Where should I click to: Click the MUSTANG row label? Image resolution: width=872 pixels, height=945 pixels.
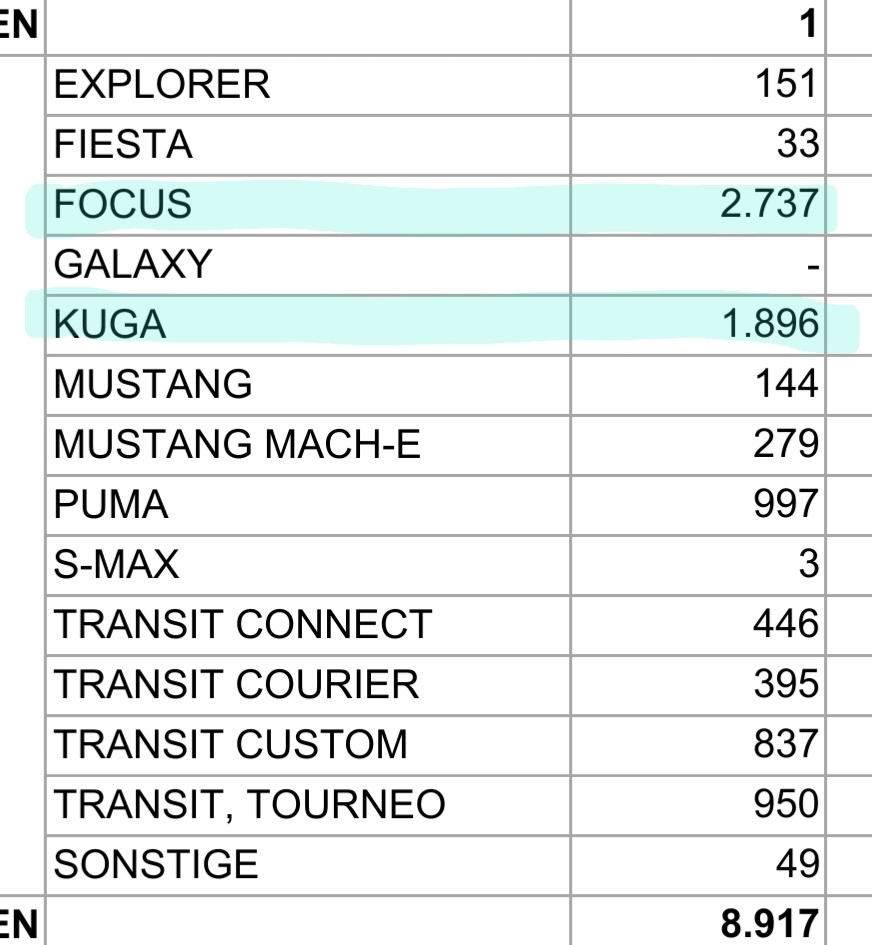coord(152,384)
